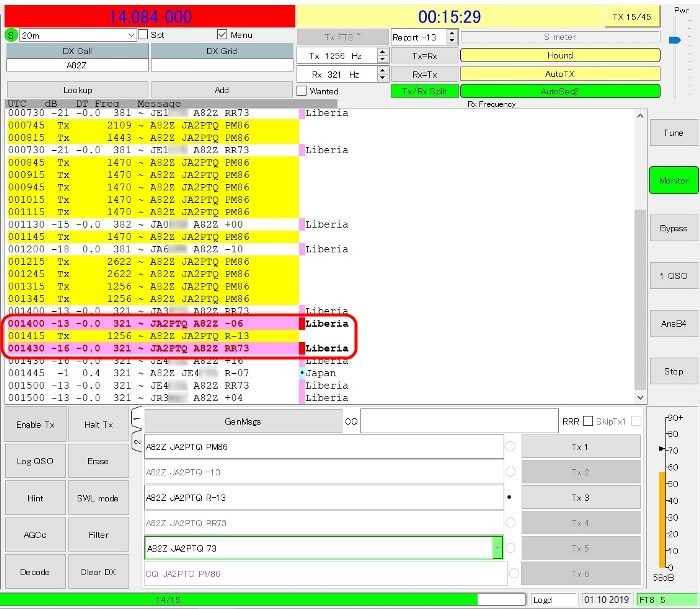This screenshot has width=700, height=609.
Task: Click the Rx=Tx button
Action: (425, 74)
